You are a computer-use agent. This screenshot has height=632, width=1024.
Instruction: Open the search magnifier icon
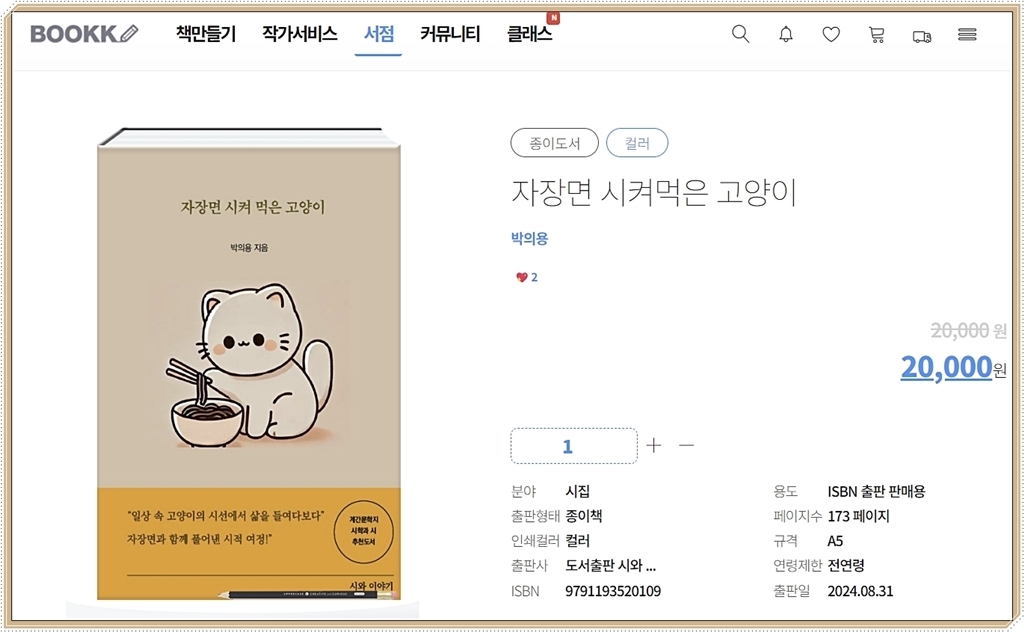[x=741, y=34]
